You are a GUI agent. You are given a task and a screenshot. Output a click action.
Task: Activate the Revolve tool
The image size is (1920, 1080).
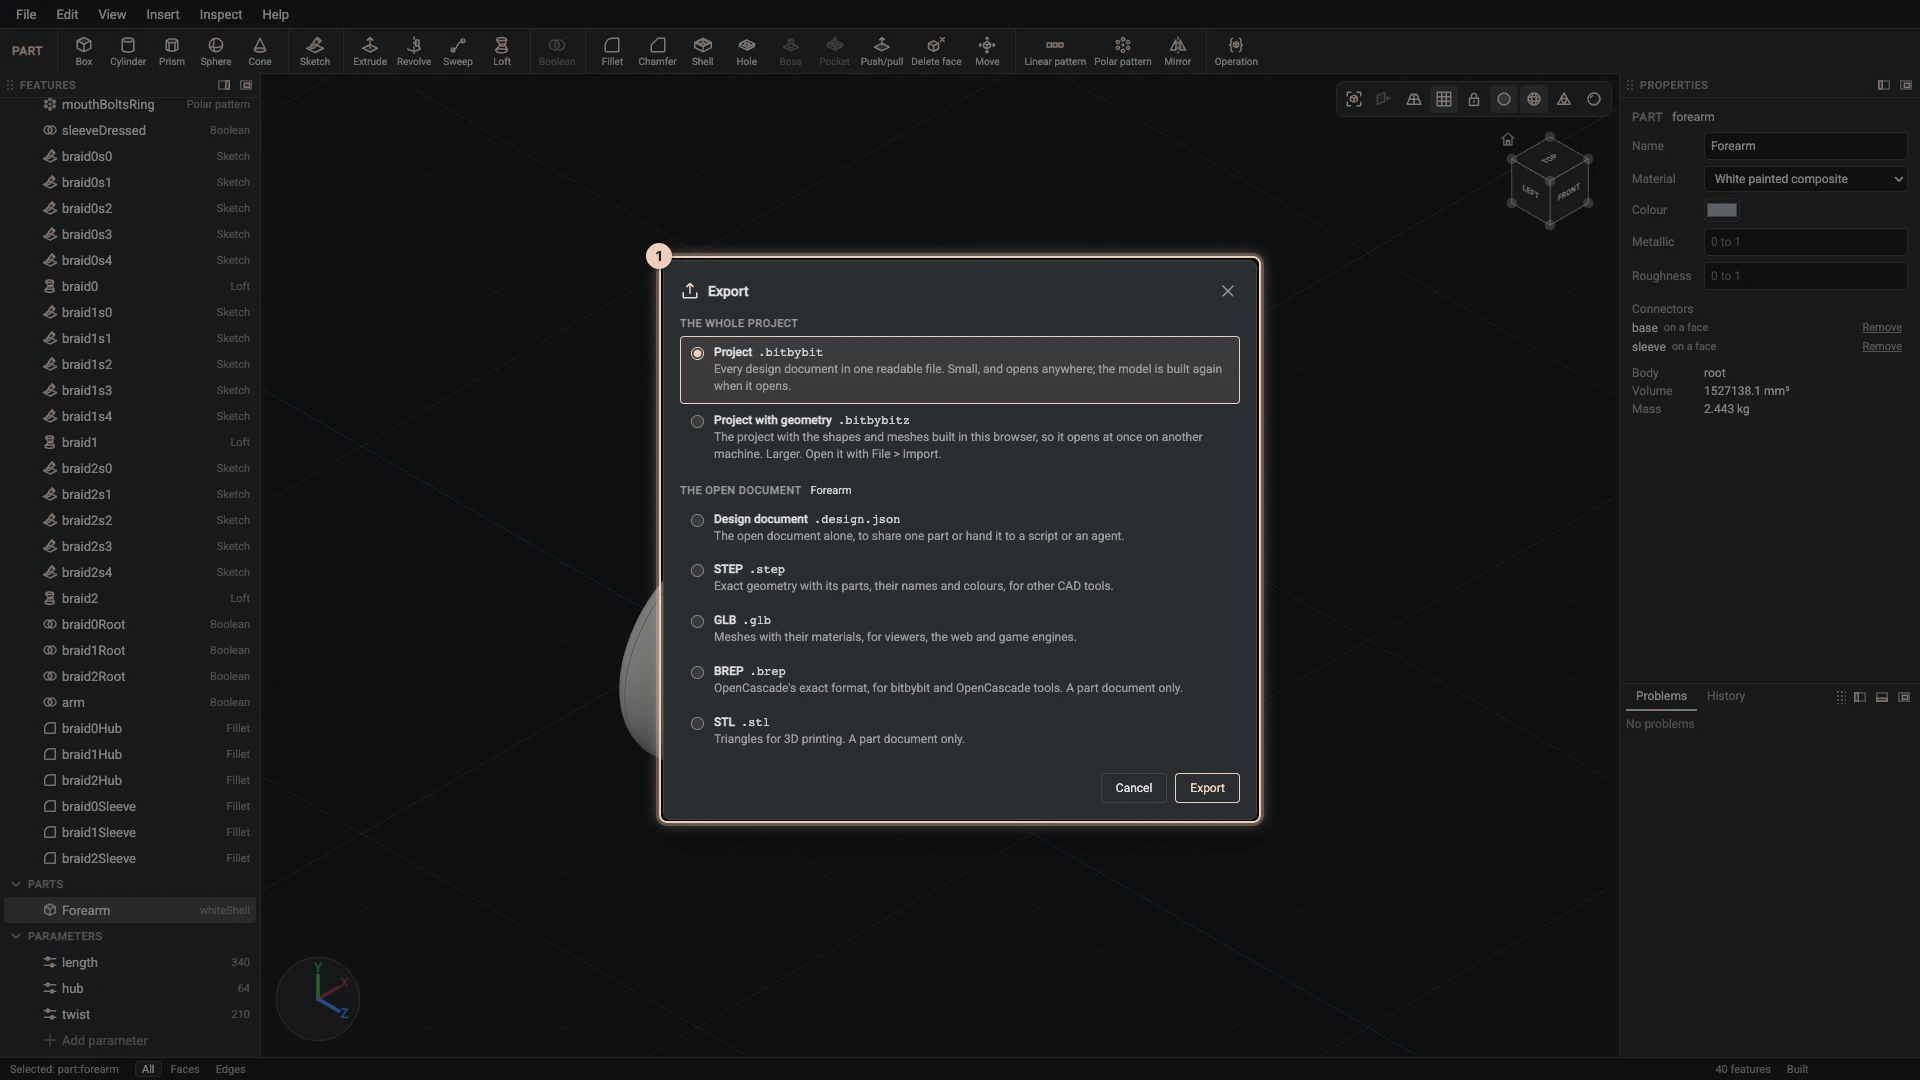coord(414,51)
